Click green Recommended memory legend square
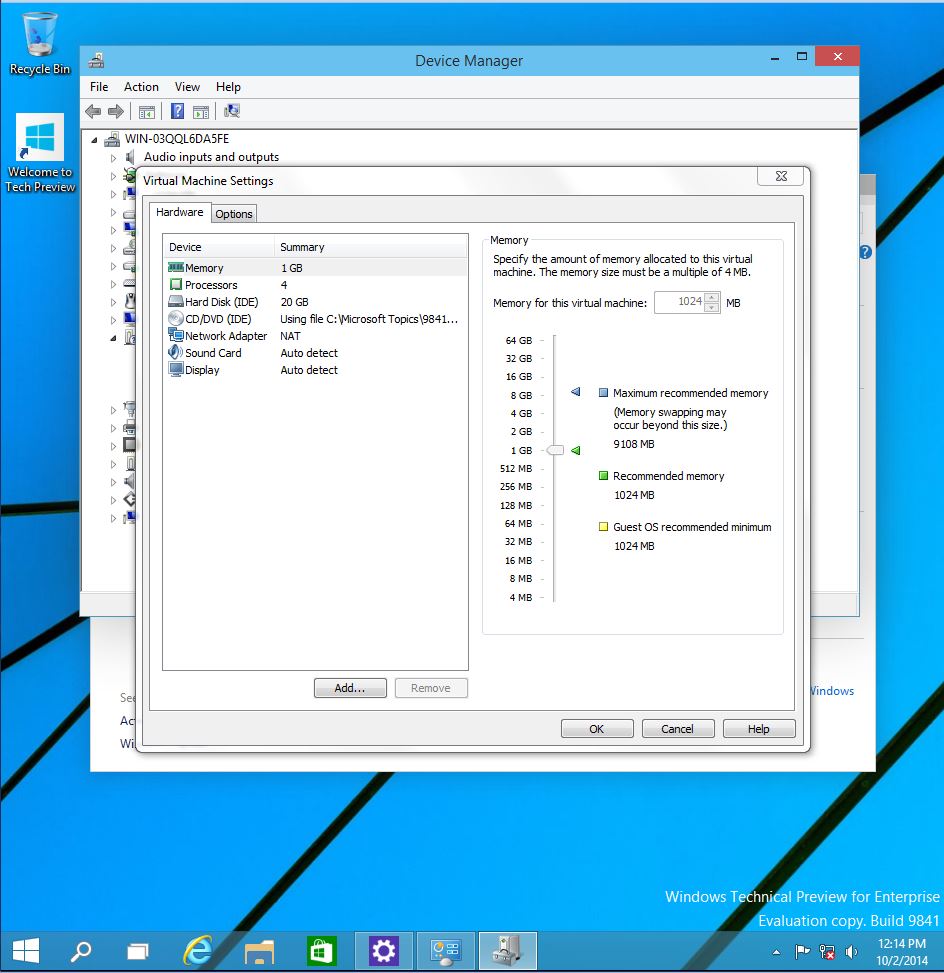Screen dimensions: 944x973 (603, 475)
